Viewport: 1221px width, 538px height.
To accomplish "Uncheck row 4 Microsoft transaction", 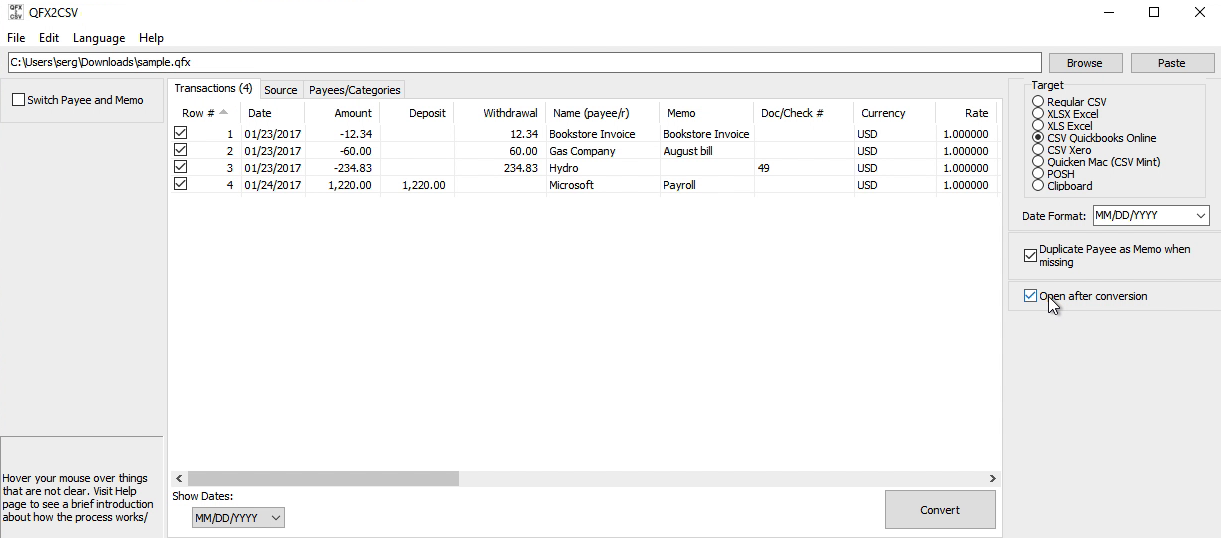I will [180, 184].
